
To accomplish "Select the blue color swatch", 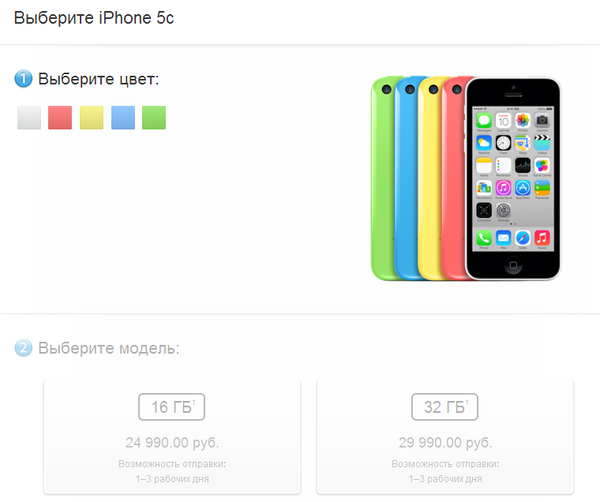I will tap(123, 117).
